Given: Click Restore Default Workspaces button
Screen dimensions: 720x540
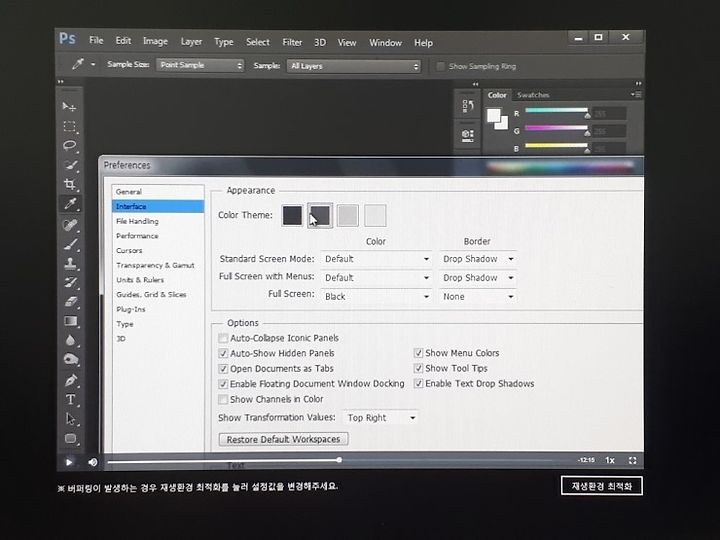Looking at the screenshot, I should [x=283, y=439].
